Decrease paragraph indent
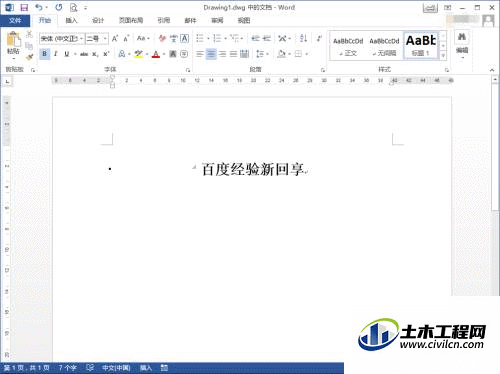 (256, 39)
